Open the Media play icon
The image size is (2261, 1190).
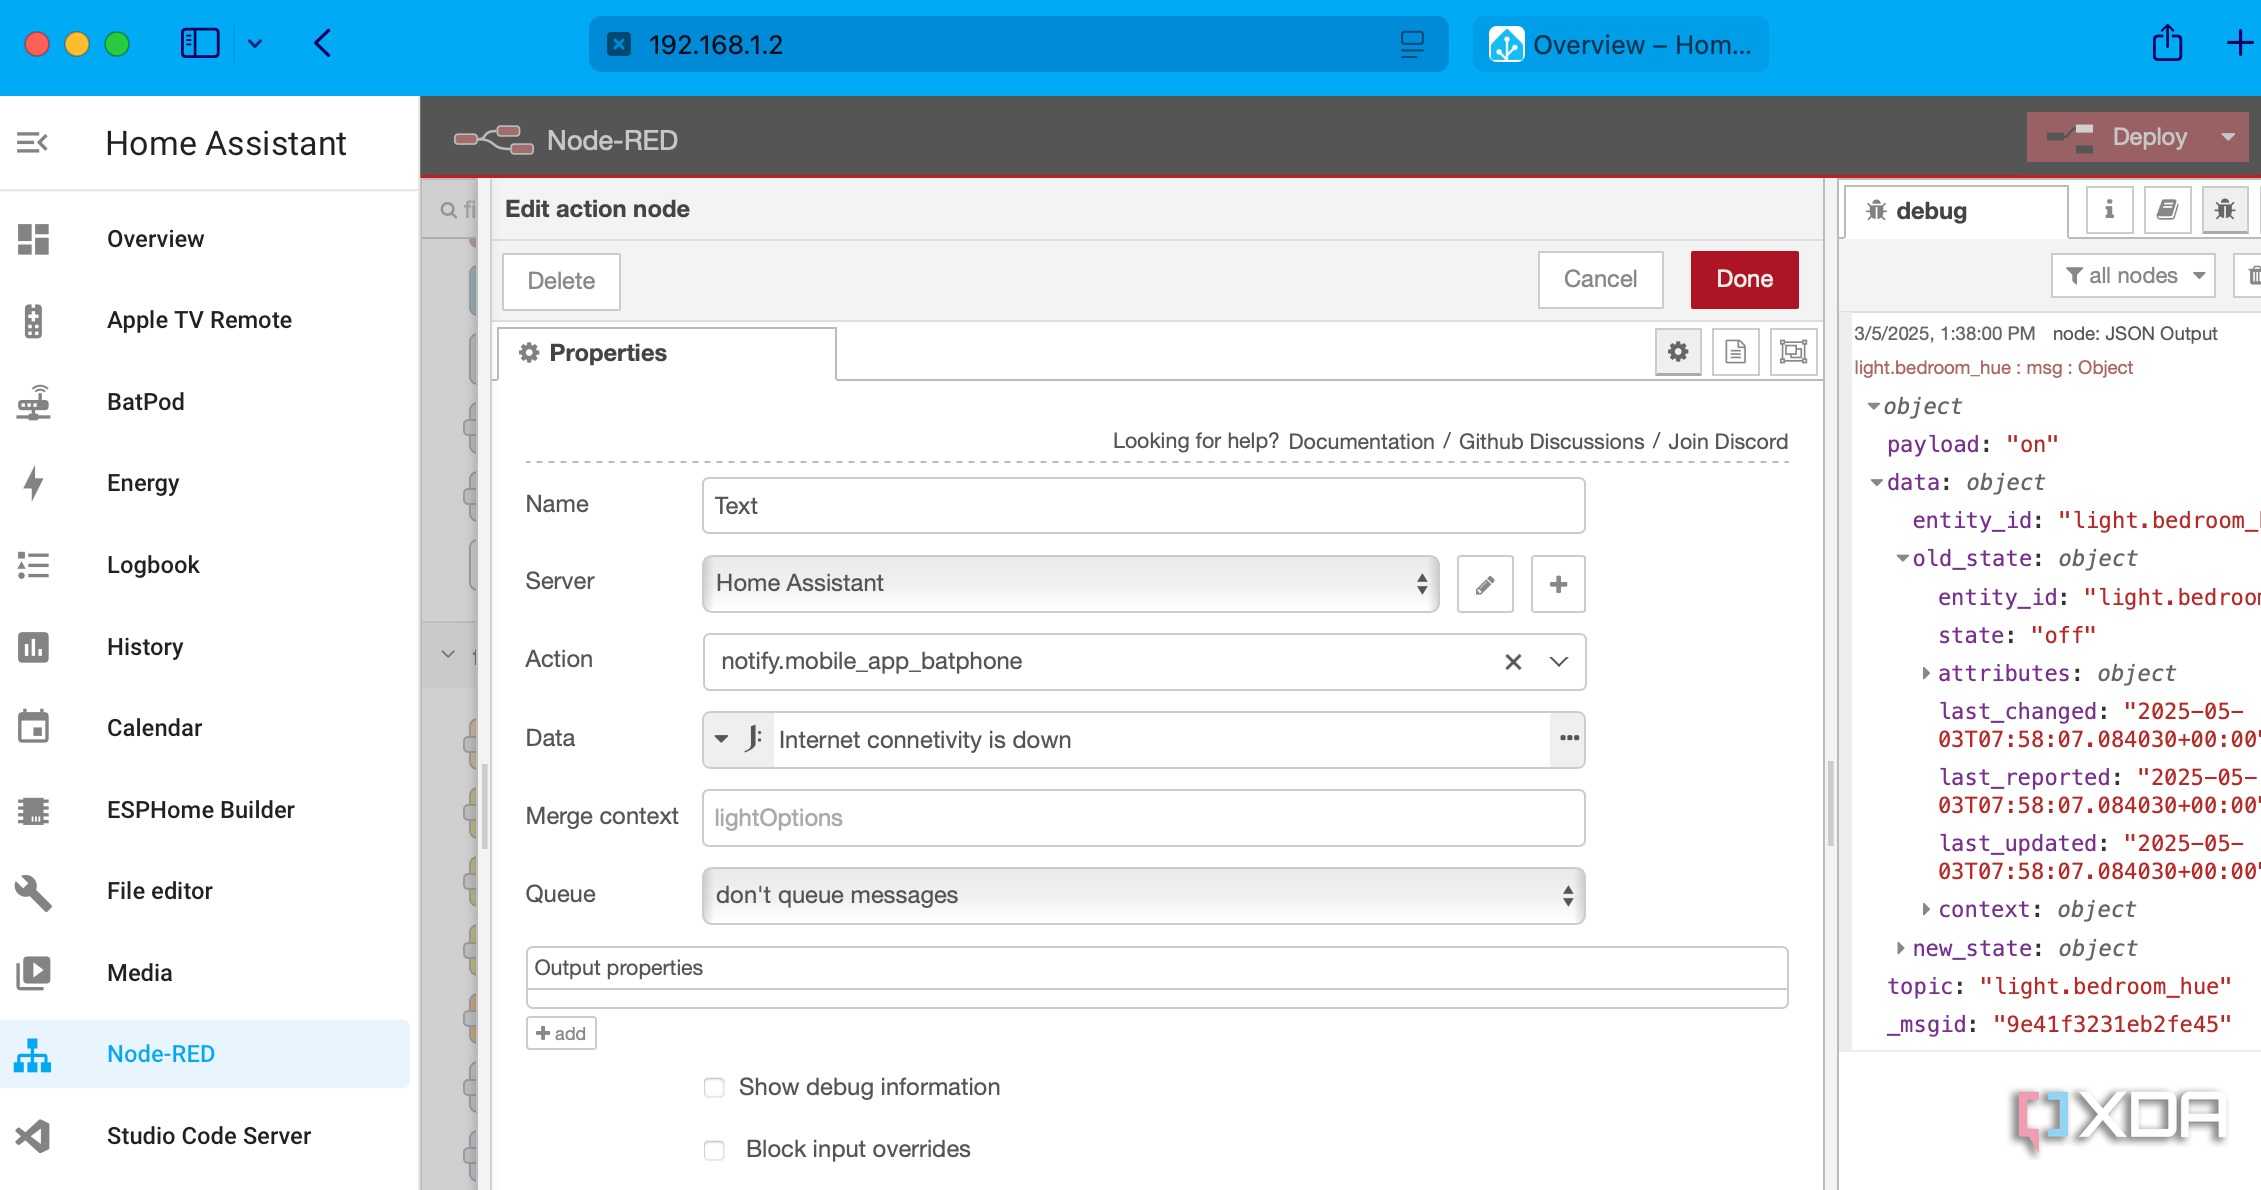pos(33,973)
